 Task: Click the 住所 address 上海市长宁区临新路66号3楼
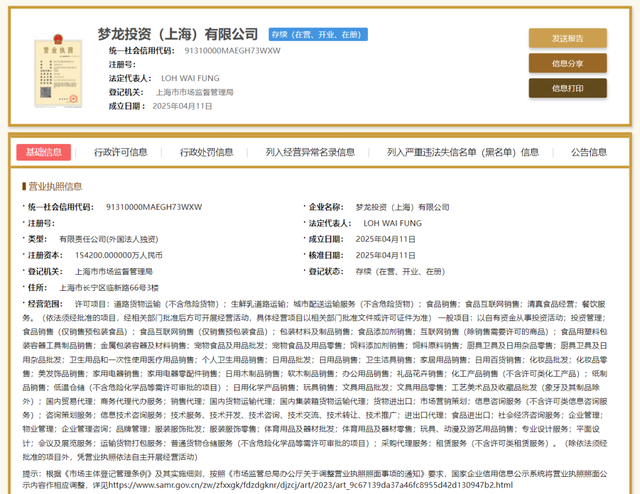pos(109,288)
